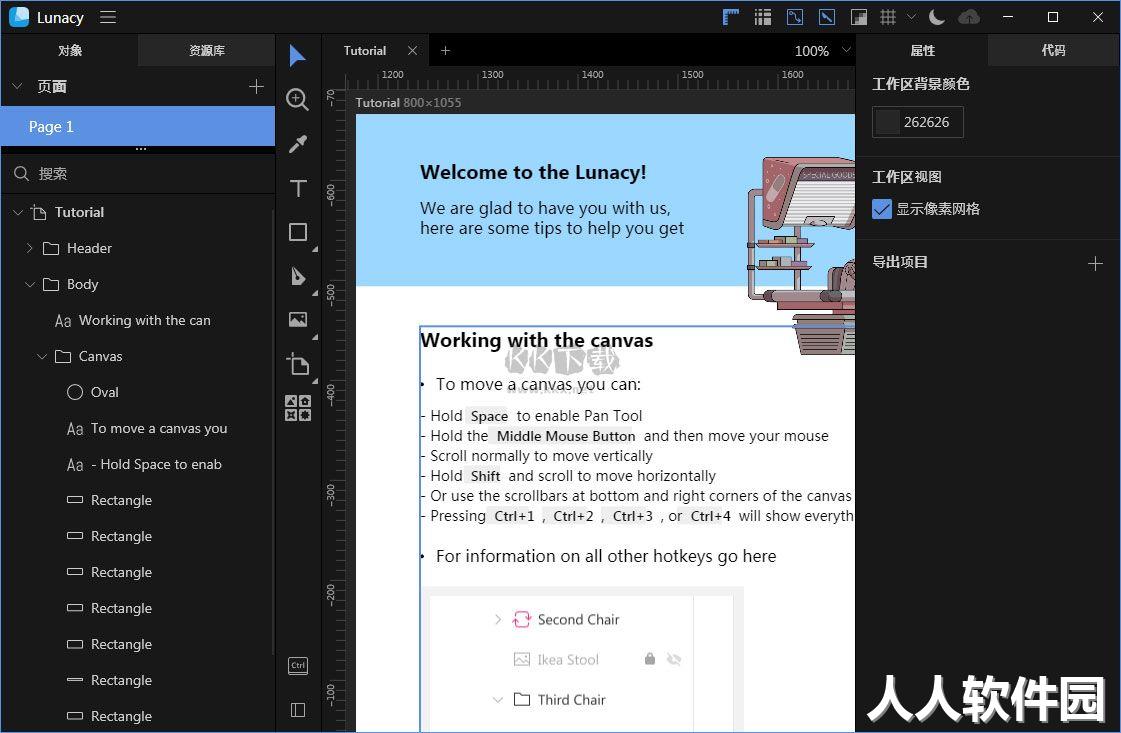Image resolution: width=1121 pixels, height=733 pixels.
Task: Click the workspace background color swatch
Action: pos(887,122)
